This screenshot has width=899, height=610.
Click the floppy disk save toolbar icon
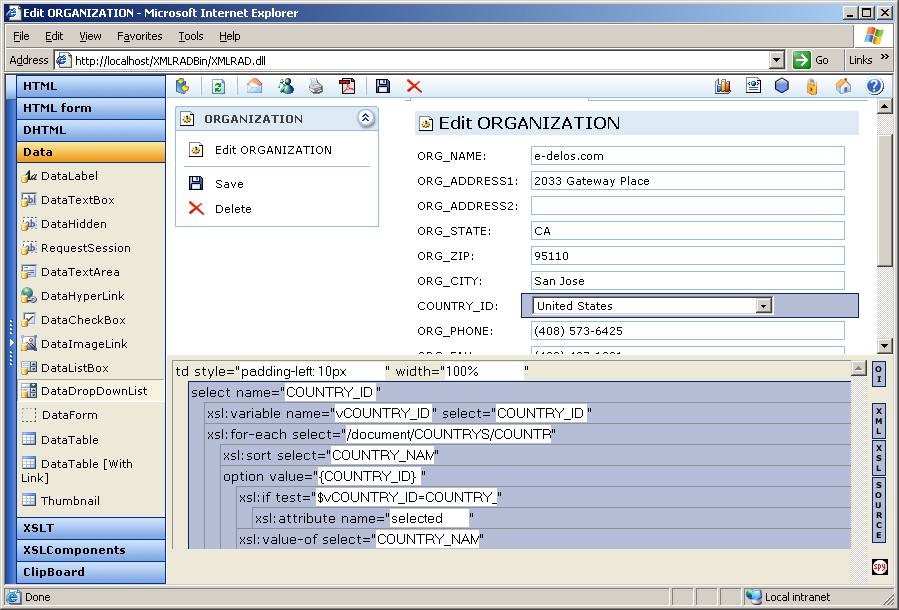(x=383, y=87)
